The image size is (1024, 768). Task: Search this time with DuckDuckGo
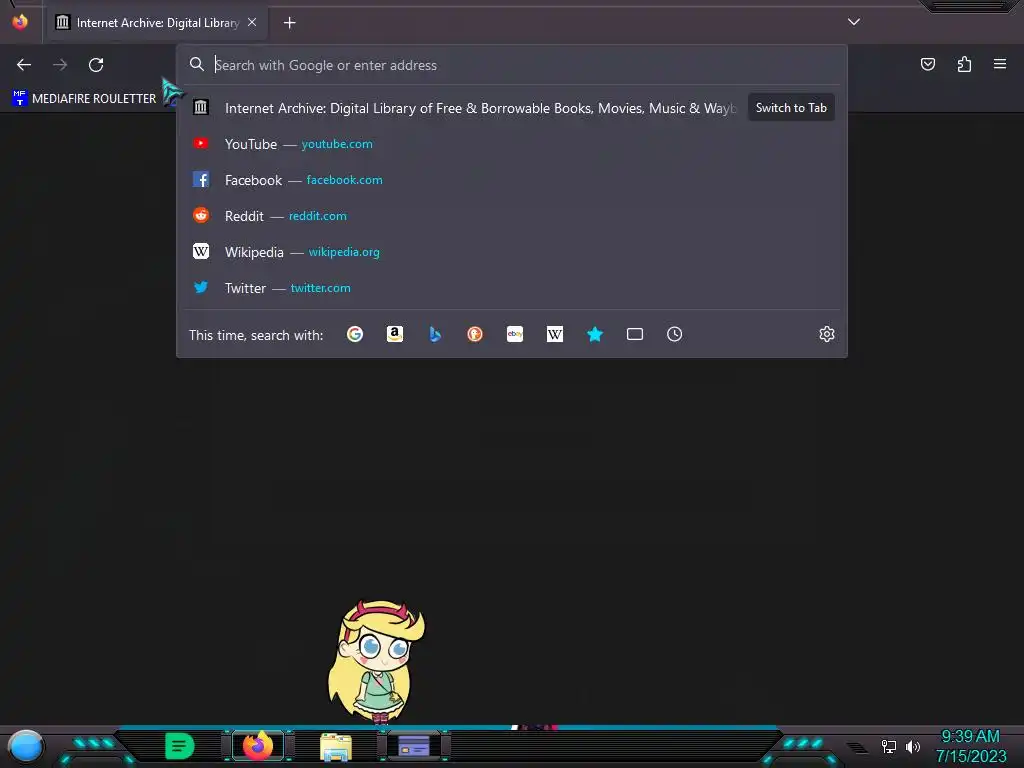[475, 334]
